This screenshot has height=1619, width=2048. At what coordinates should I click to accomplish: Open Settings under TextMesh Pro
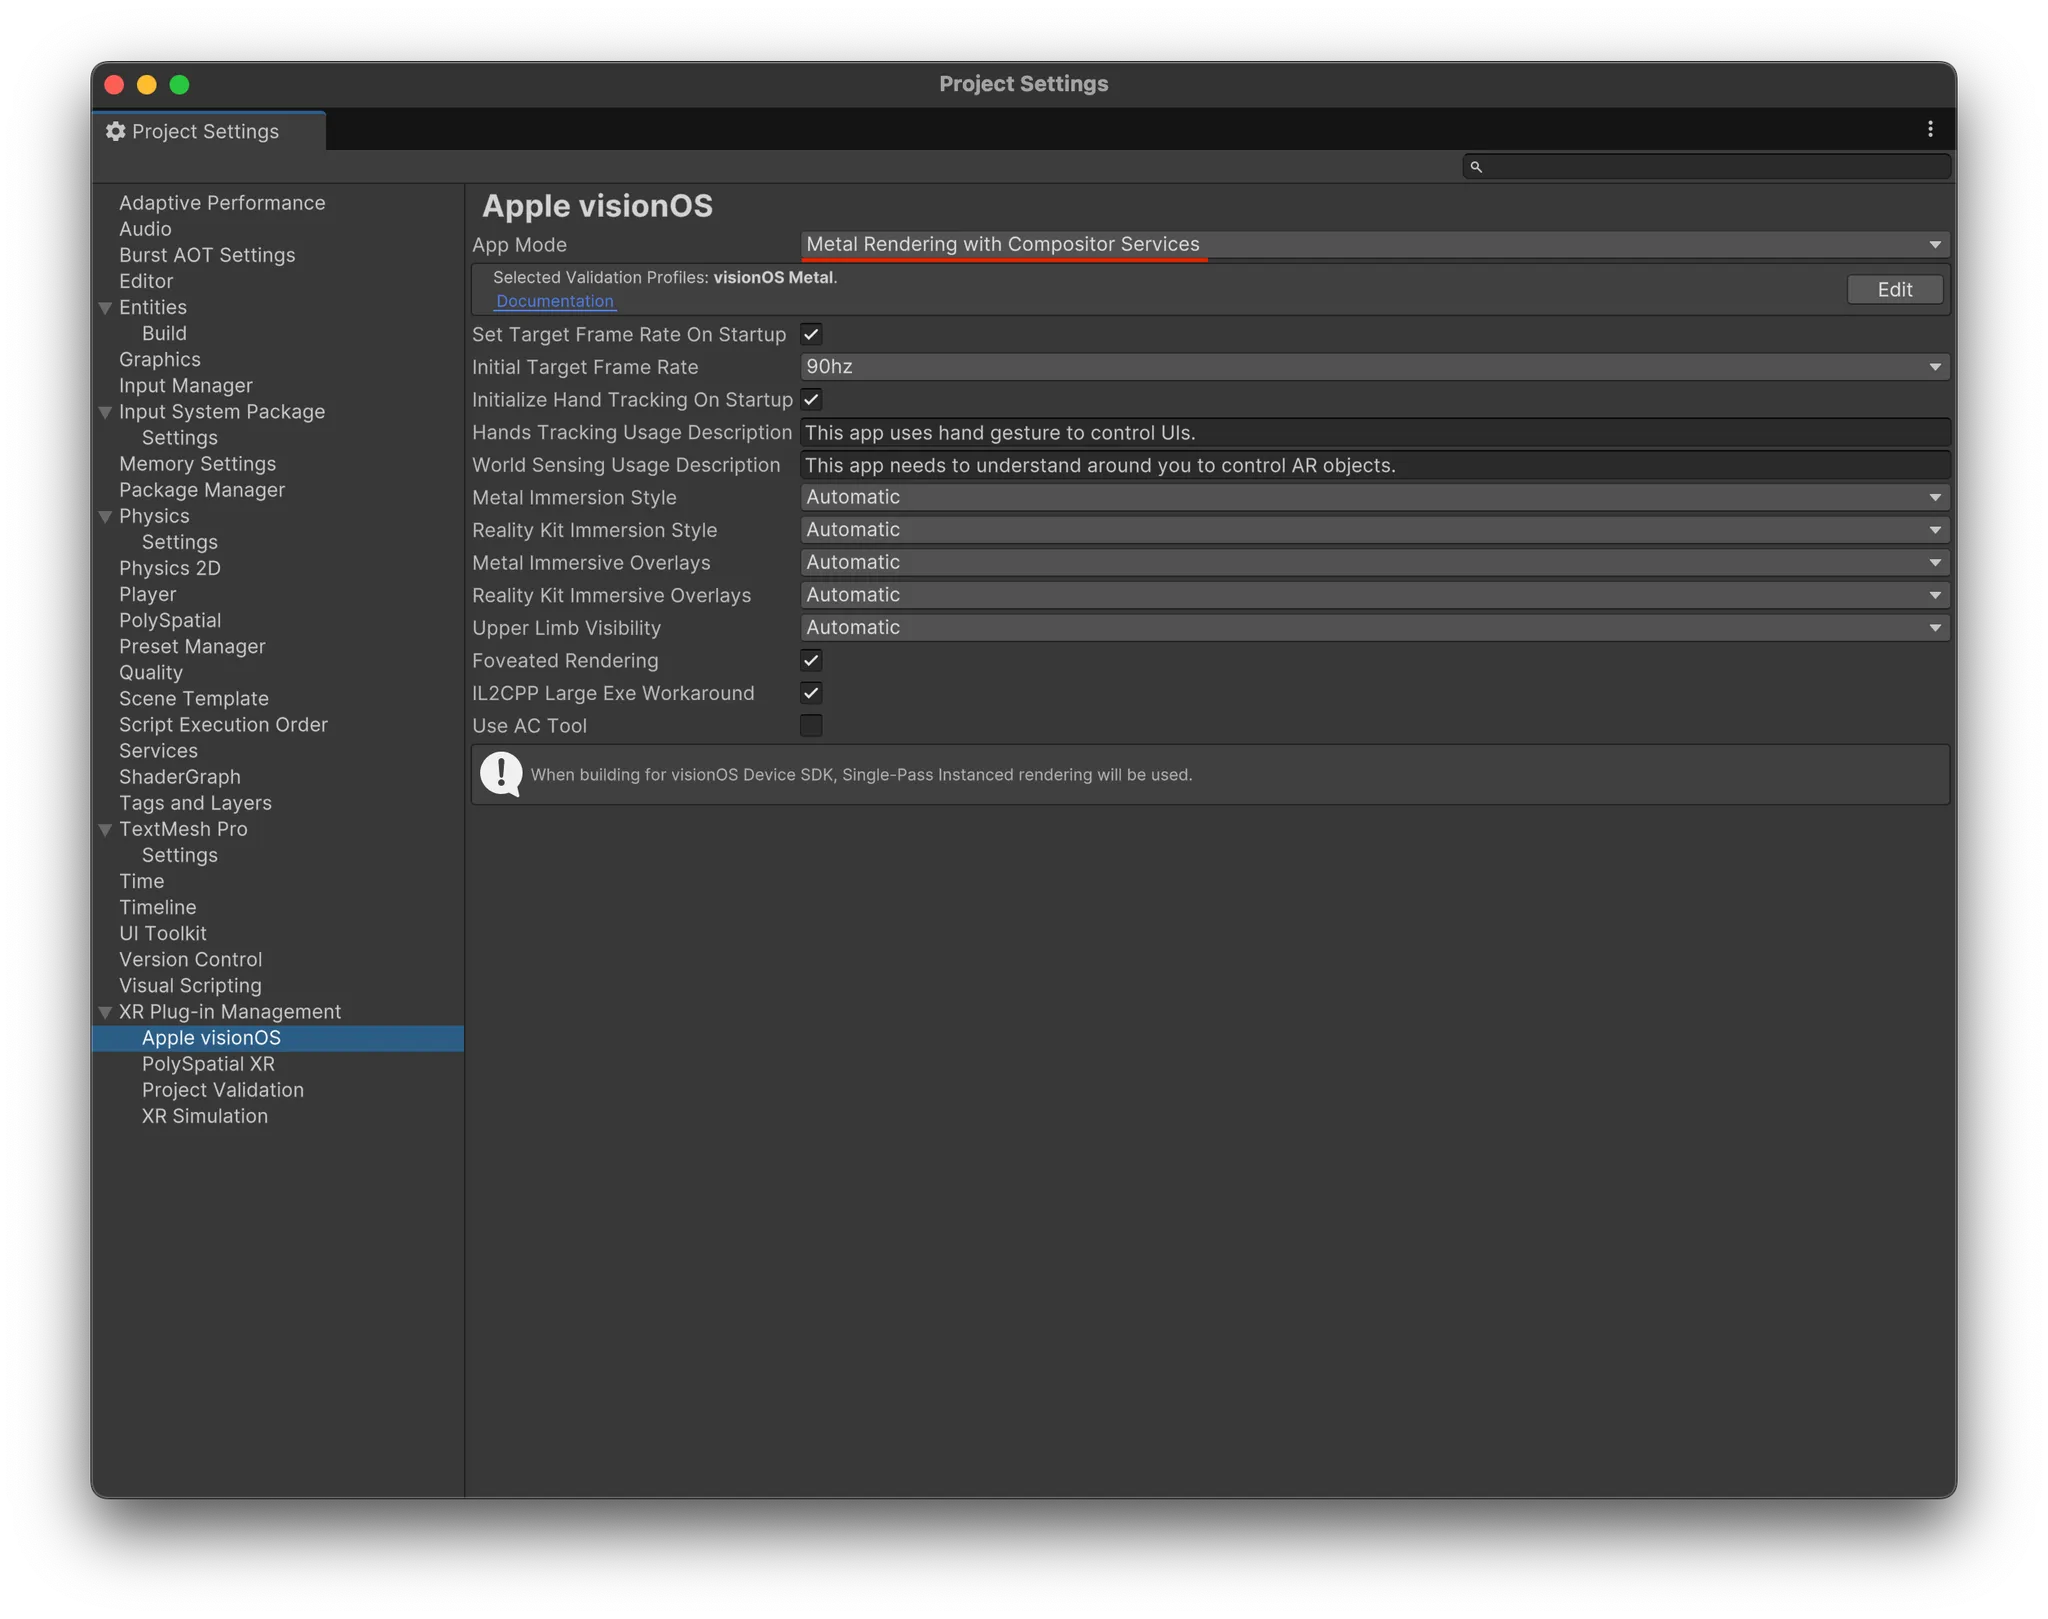(179, 856)
